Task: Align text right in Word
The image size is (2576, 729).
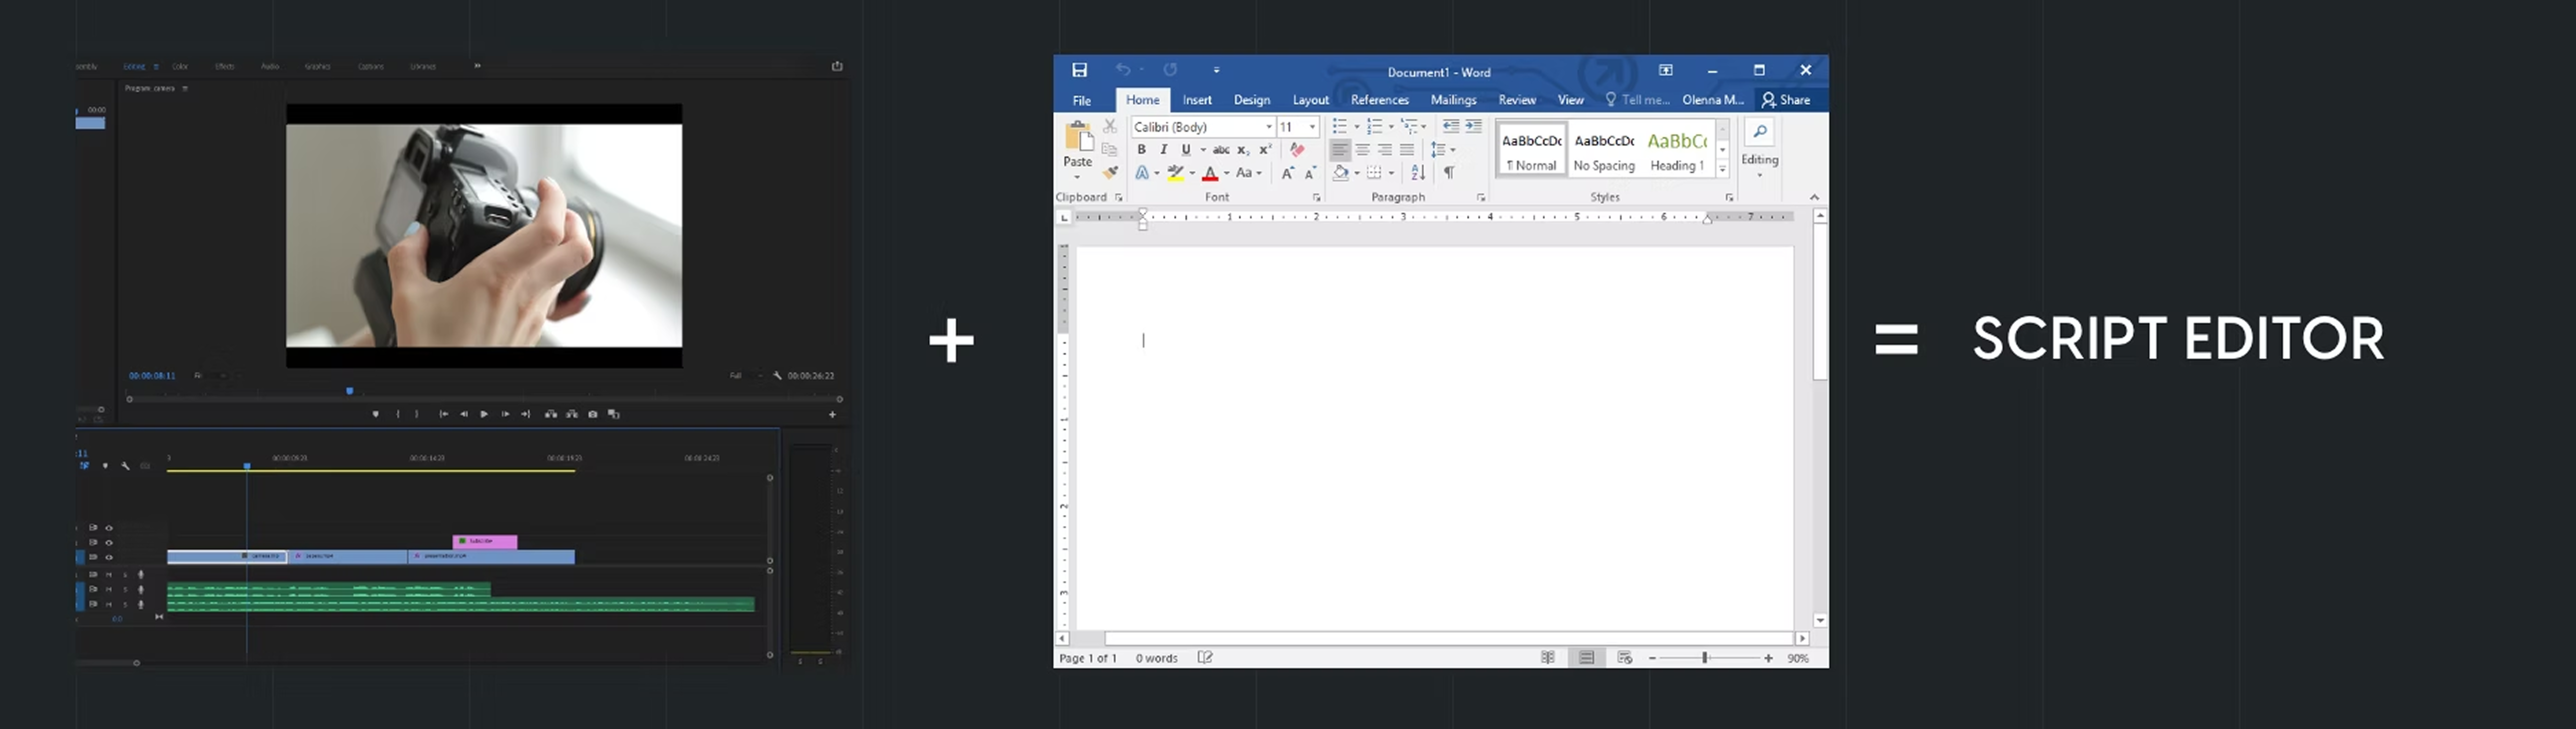Action: [1385, 150]
